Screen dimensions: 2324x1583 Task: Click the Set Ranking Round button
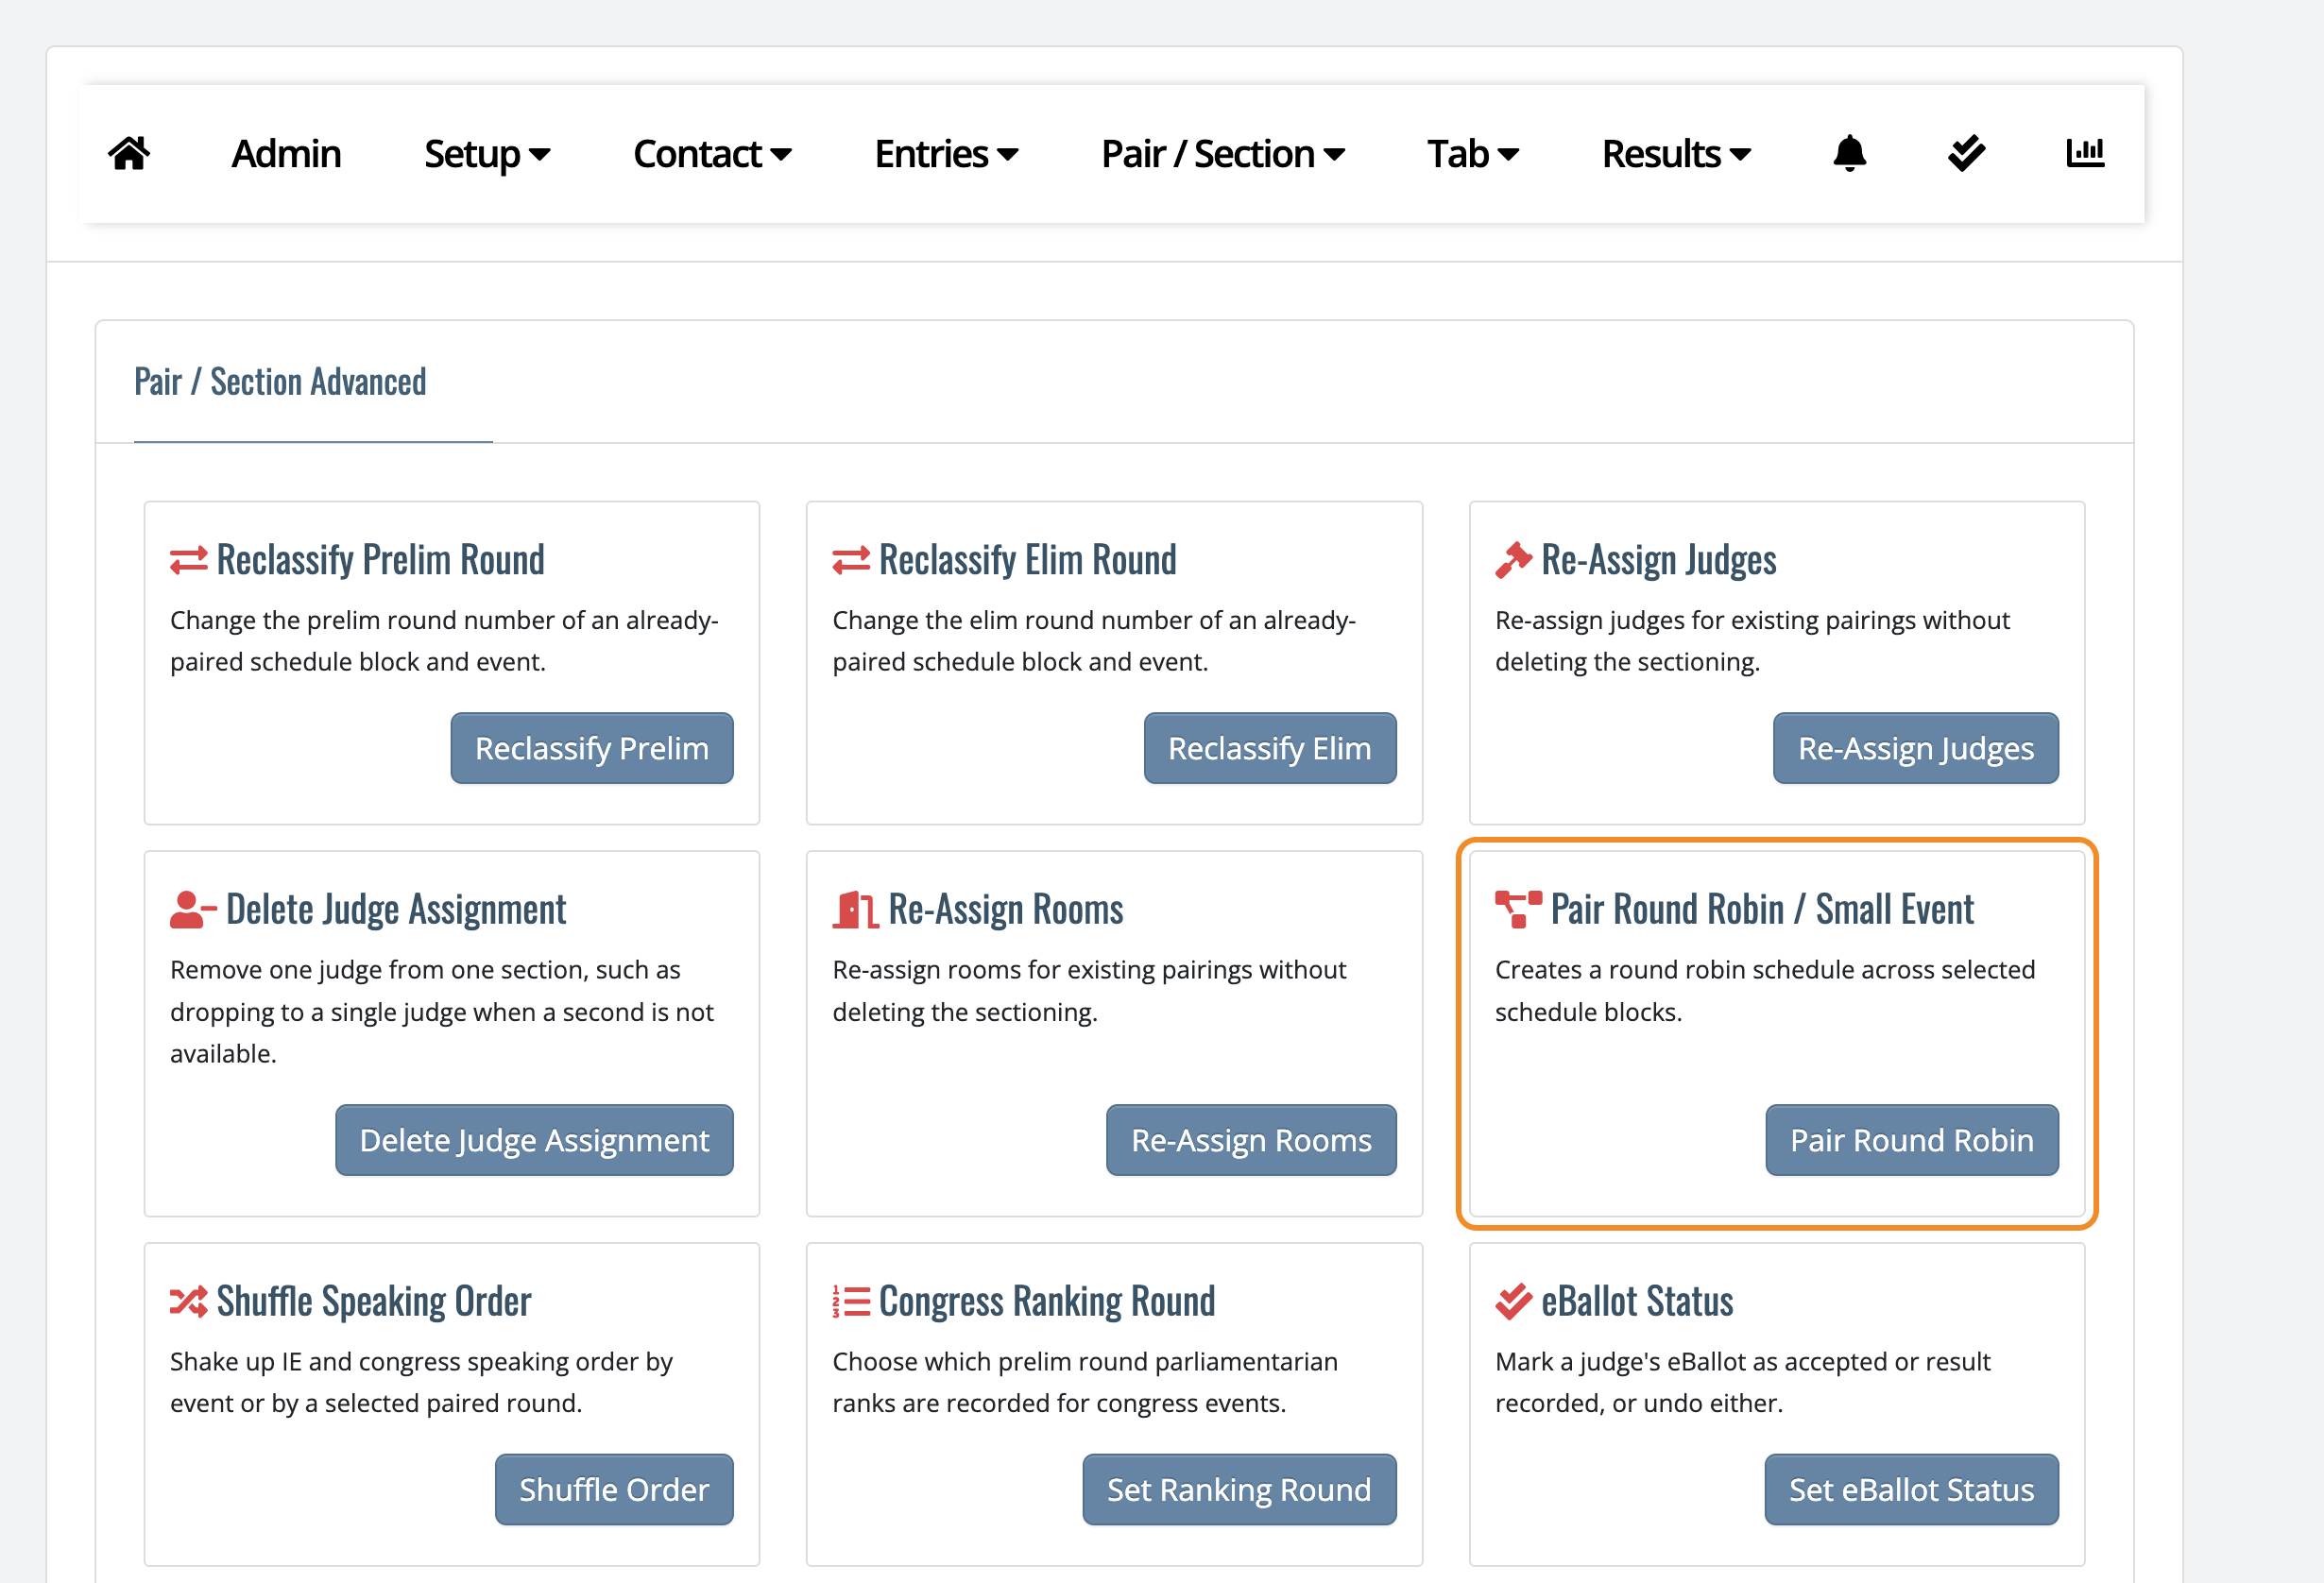(1239, 1490)
